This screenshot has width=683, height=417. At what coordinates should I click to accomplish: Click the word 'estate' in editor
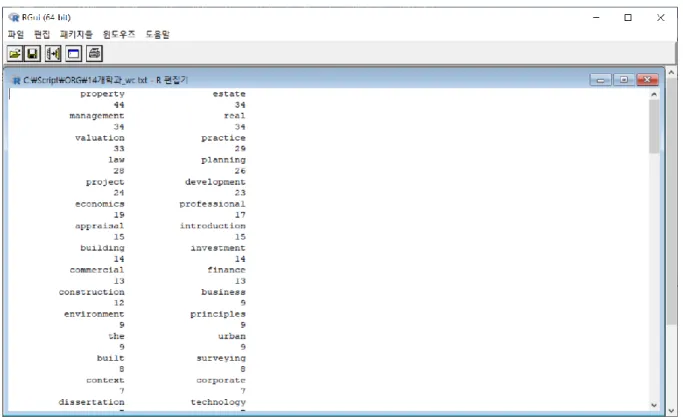point(229,94)
